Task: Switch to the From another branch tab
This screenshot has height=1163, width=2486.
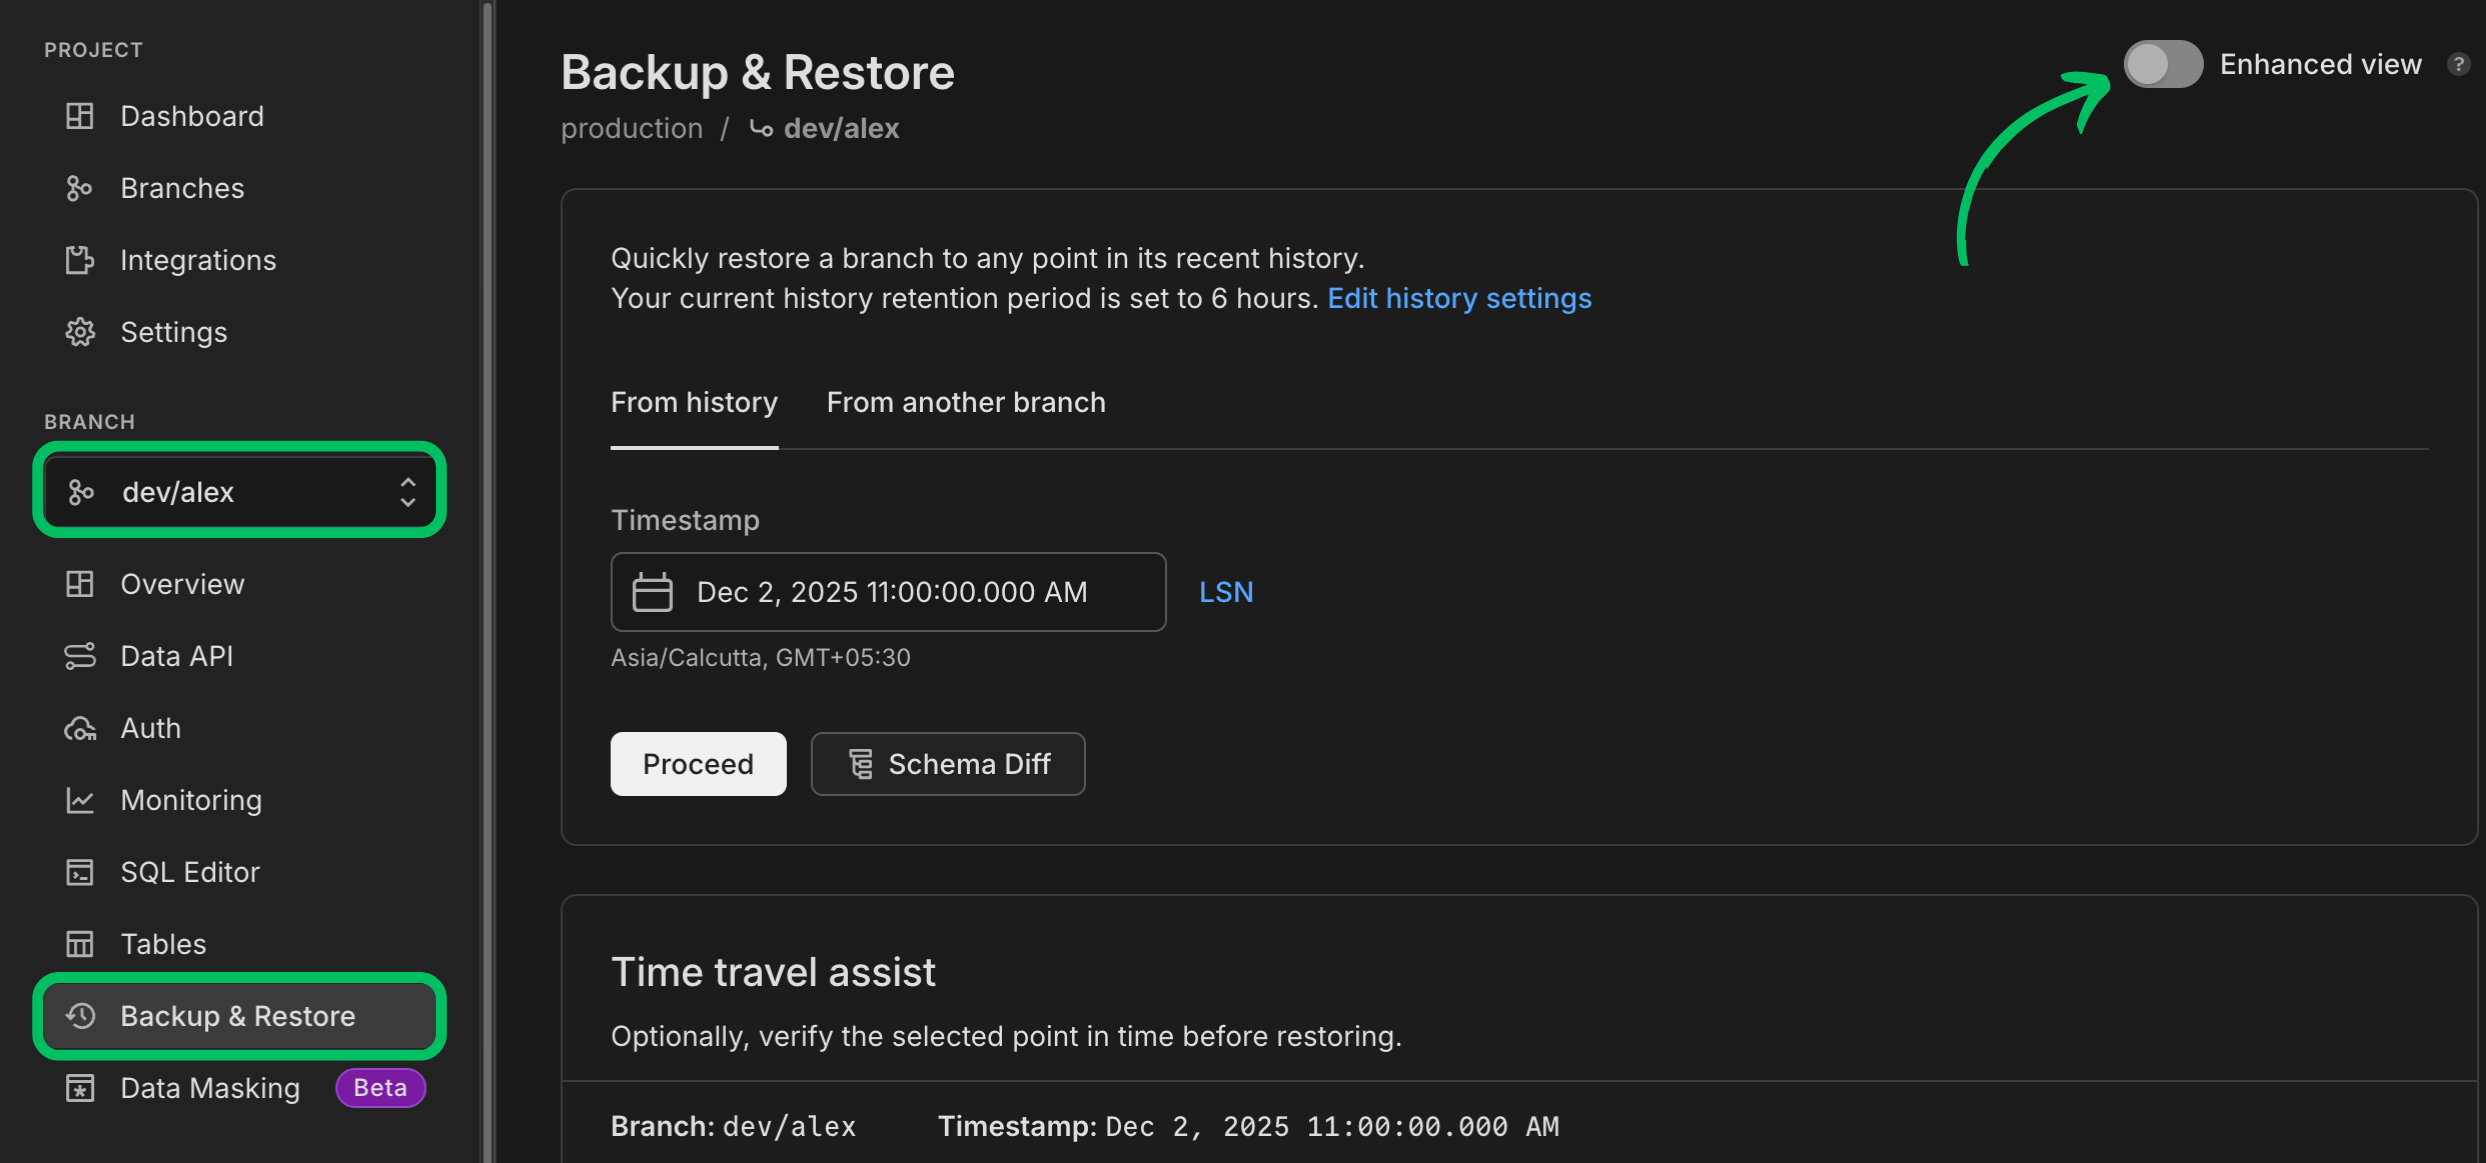Action: point(965,402)
